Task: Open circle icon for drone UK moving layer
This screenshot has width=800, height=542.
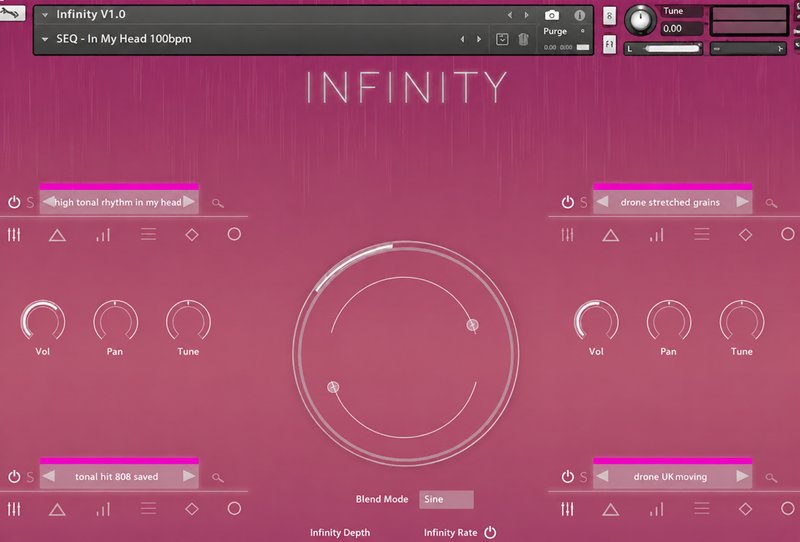Action: pos(788,508)
